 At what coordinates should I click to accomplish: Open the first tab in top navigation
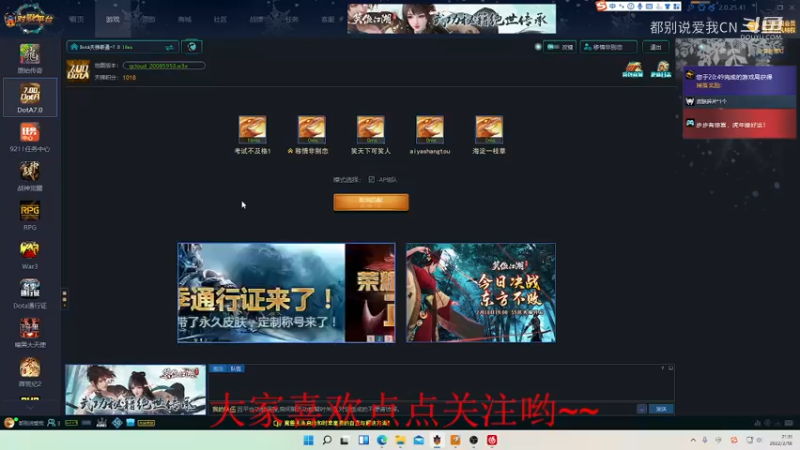tap(77, 19)
